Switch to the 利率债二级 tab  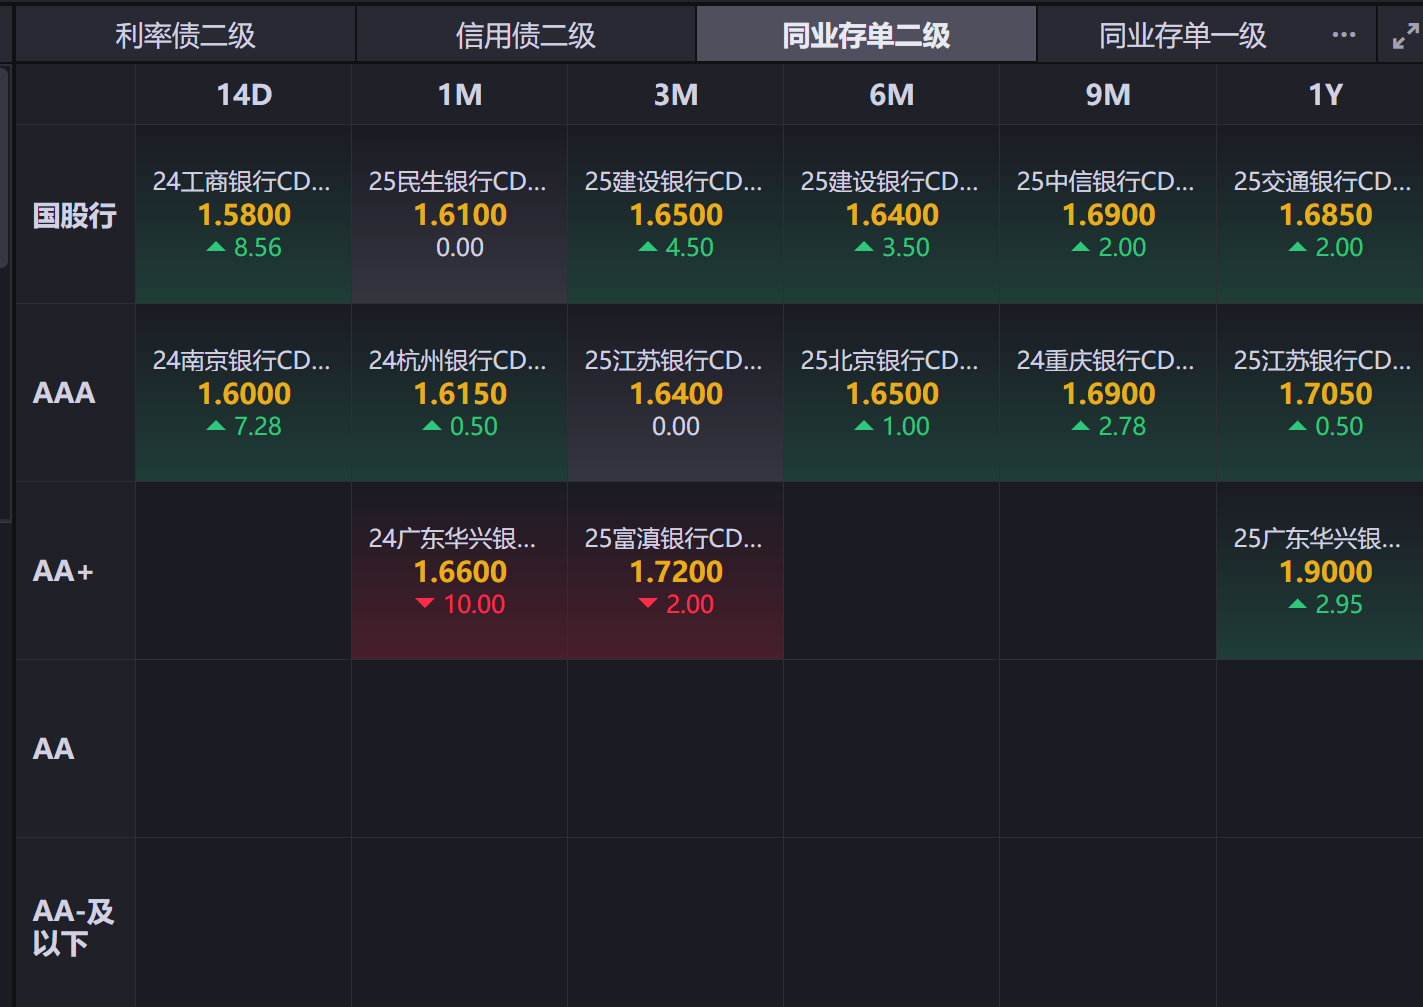tap(185, 35)
